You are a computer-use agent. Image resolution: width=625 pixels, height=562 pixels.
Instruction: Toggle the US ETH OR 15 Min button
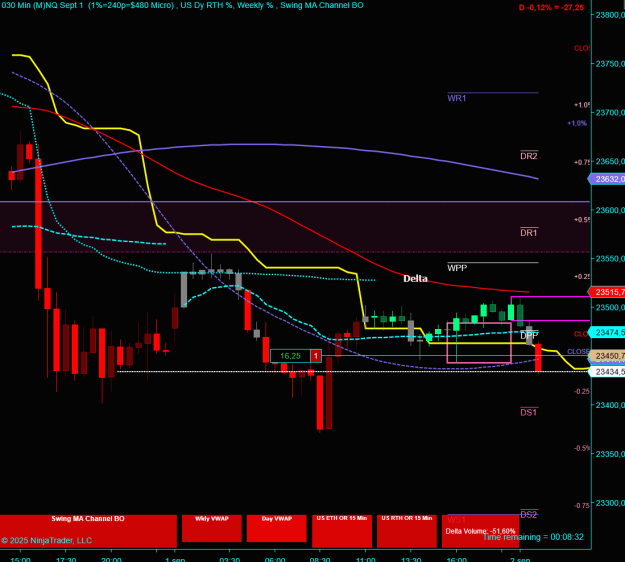coord(342,531)
